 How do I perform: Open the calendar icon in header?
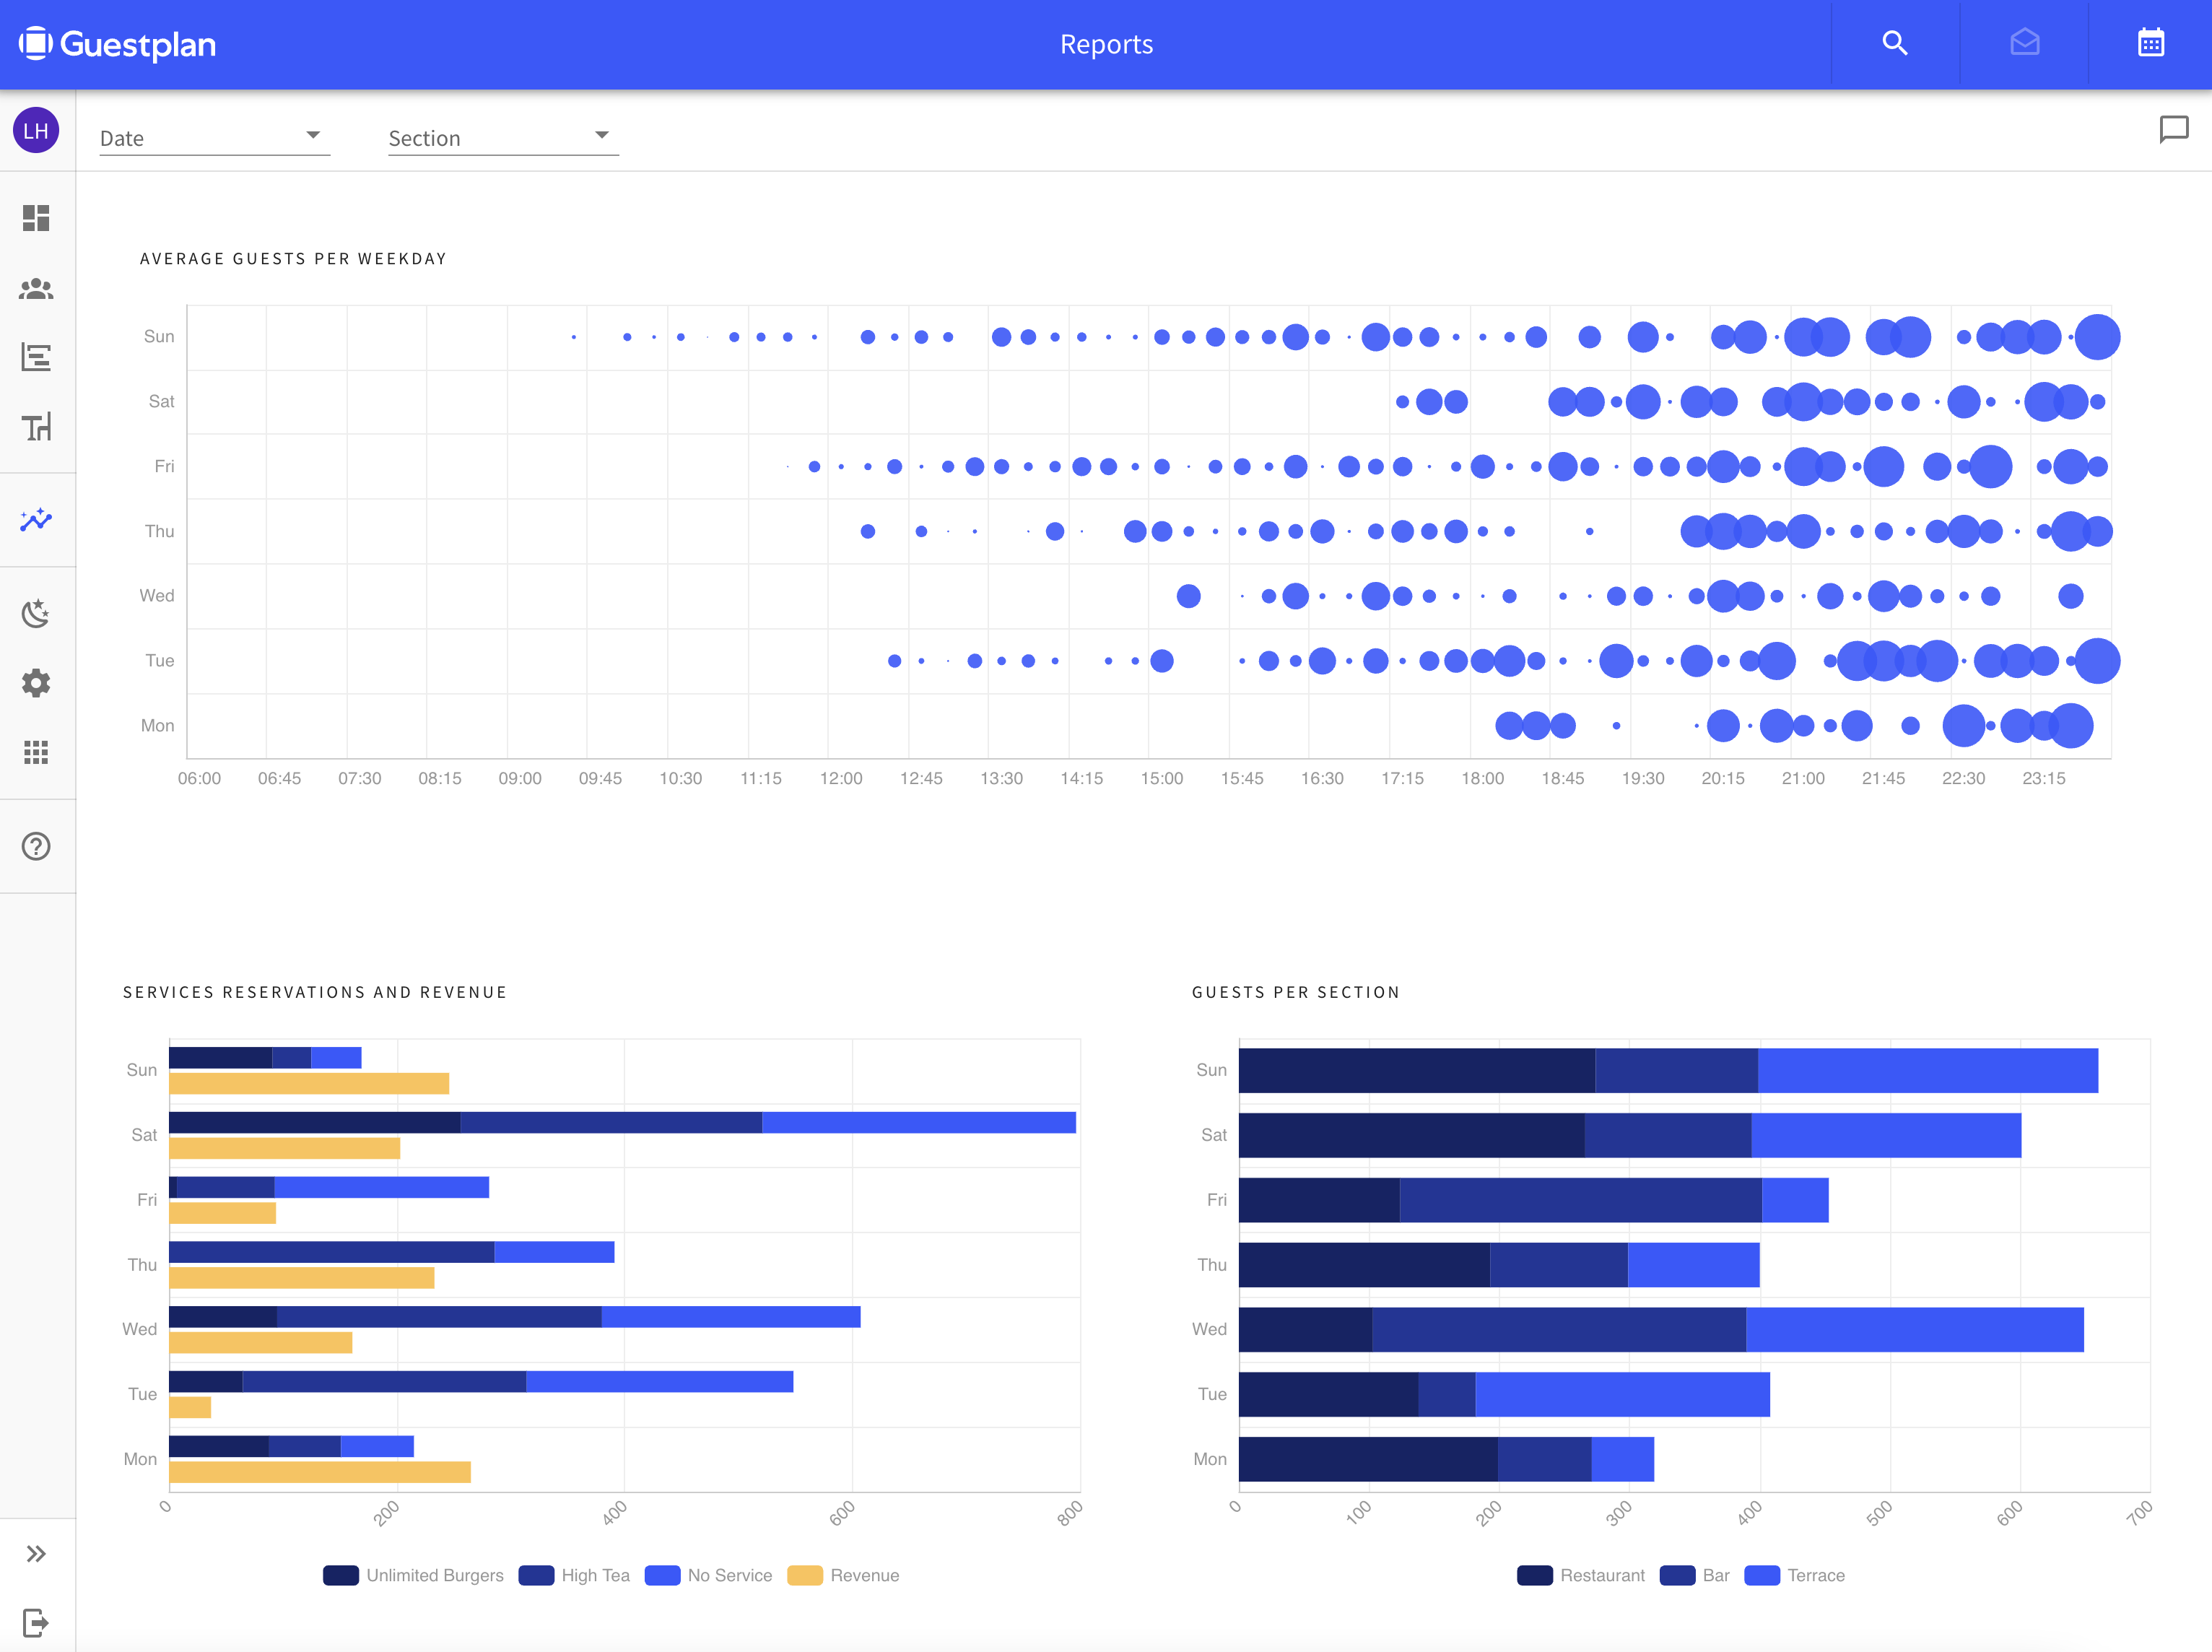2150,44
